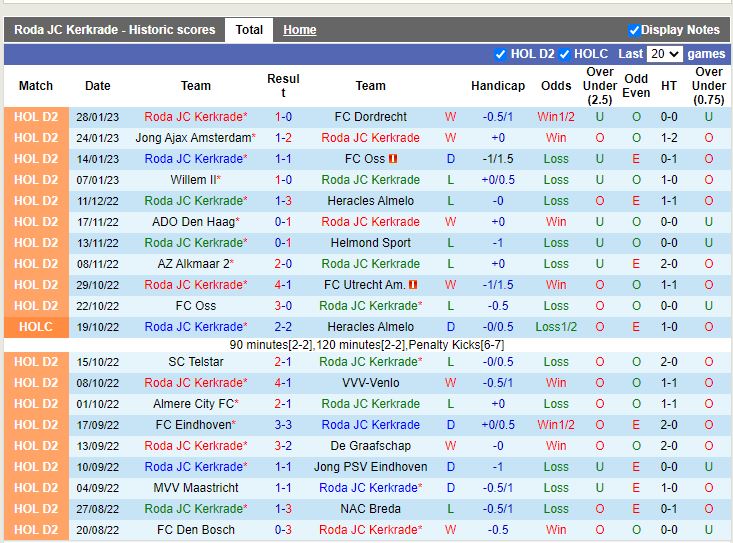Screen dimensions: 733x543
Task: Click FC Oss in the 22/10/22 row
Action: point(196,306)
